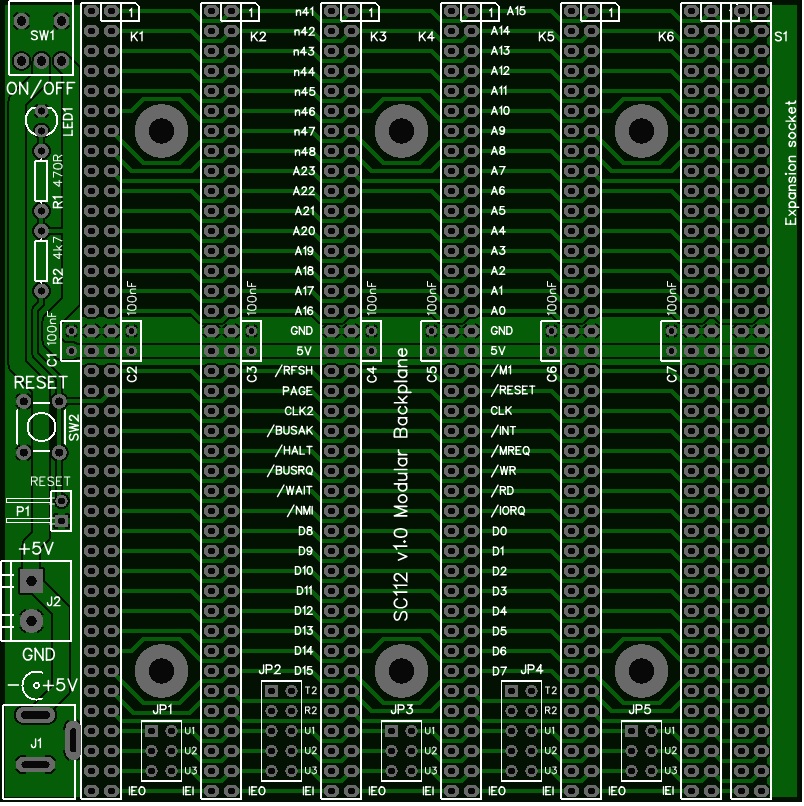Click the JP4 jumper label
The height and width of the screenshot is (806, 804).
[532, 669]
